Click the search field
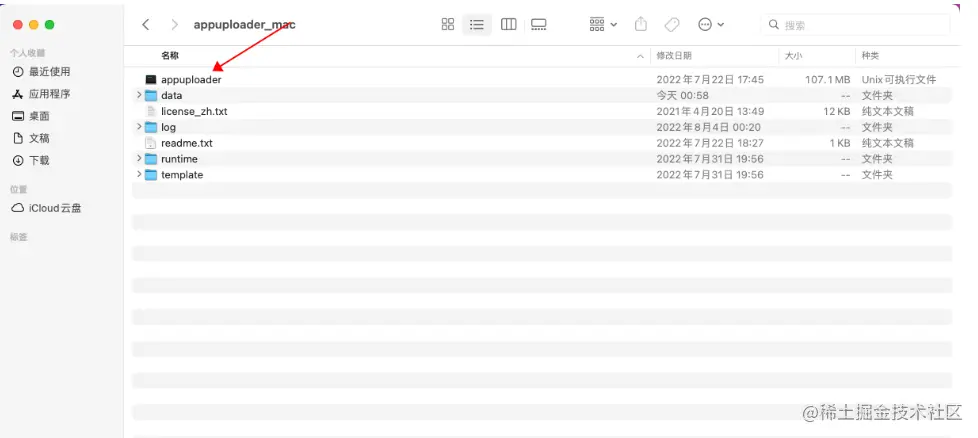 [x=855, y=24]
